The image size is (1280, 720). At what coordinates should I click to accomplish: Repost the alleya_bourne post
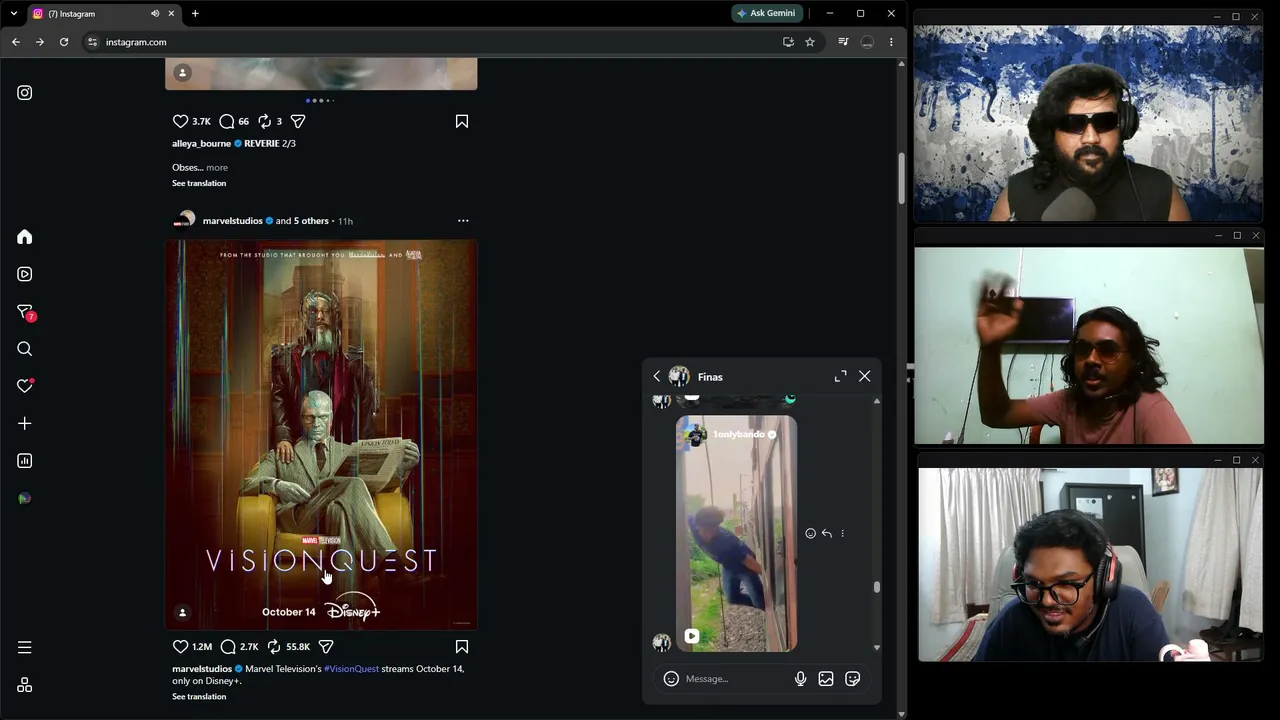pos(265,121)
